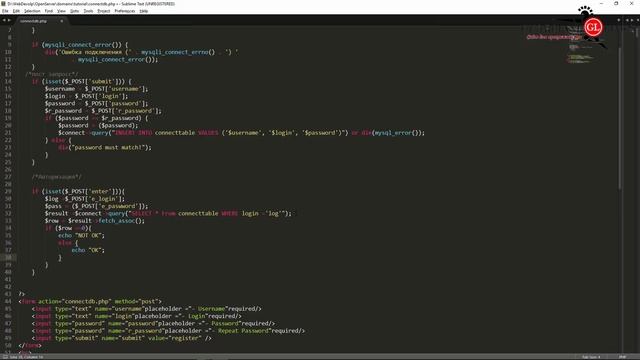Click line number 32 in the gutter
The height and width of the screenshot is (360, 640).
9,213
